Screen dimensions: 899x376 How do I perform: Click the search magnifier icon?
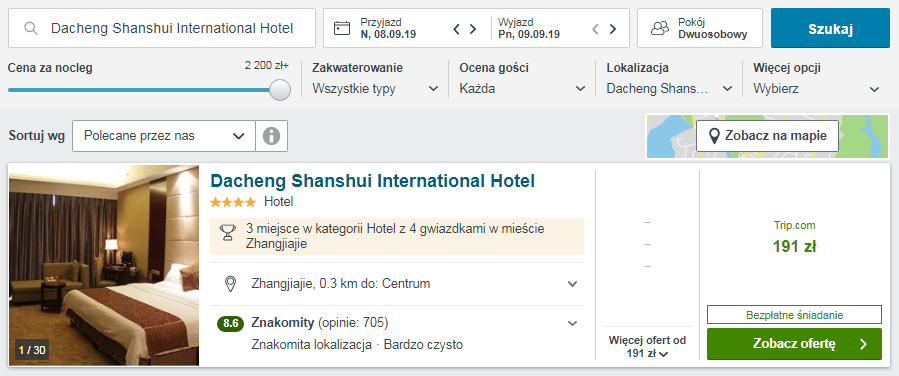[x=32, y=28]
